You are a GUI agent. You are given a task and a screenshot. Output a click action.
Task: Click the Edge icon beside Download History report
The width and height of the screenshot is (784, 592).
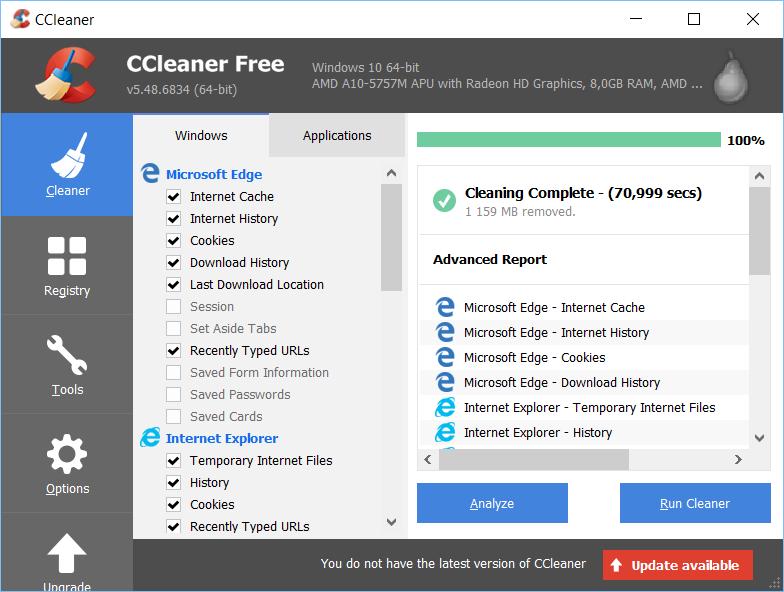(x=444, y=382)
